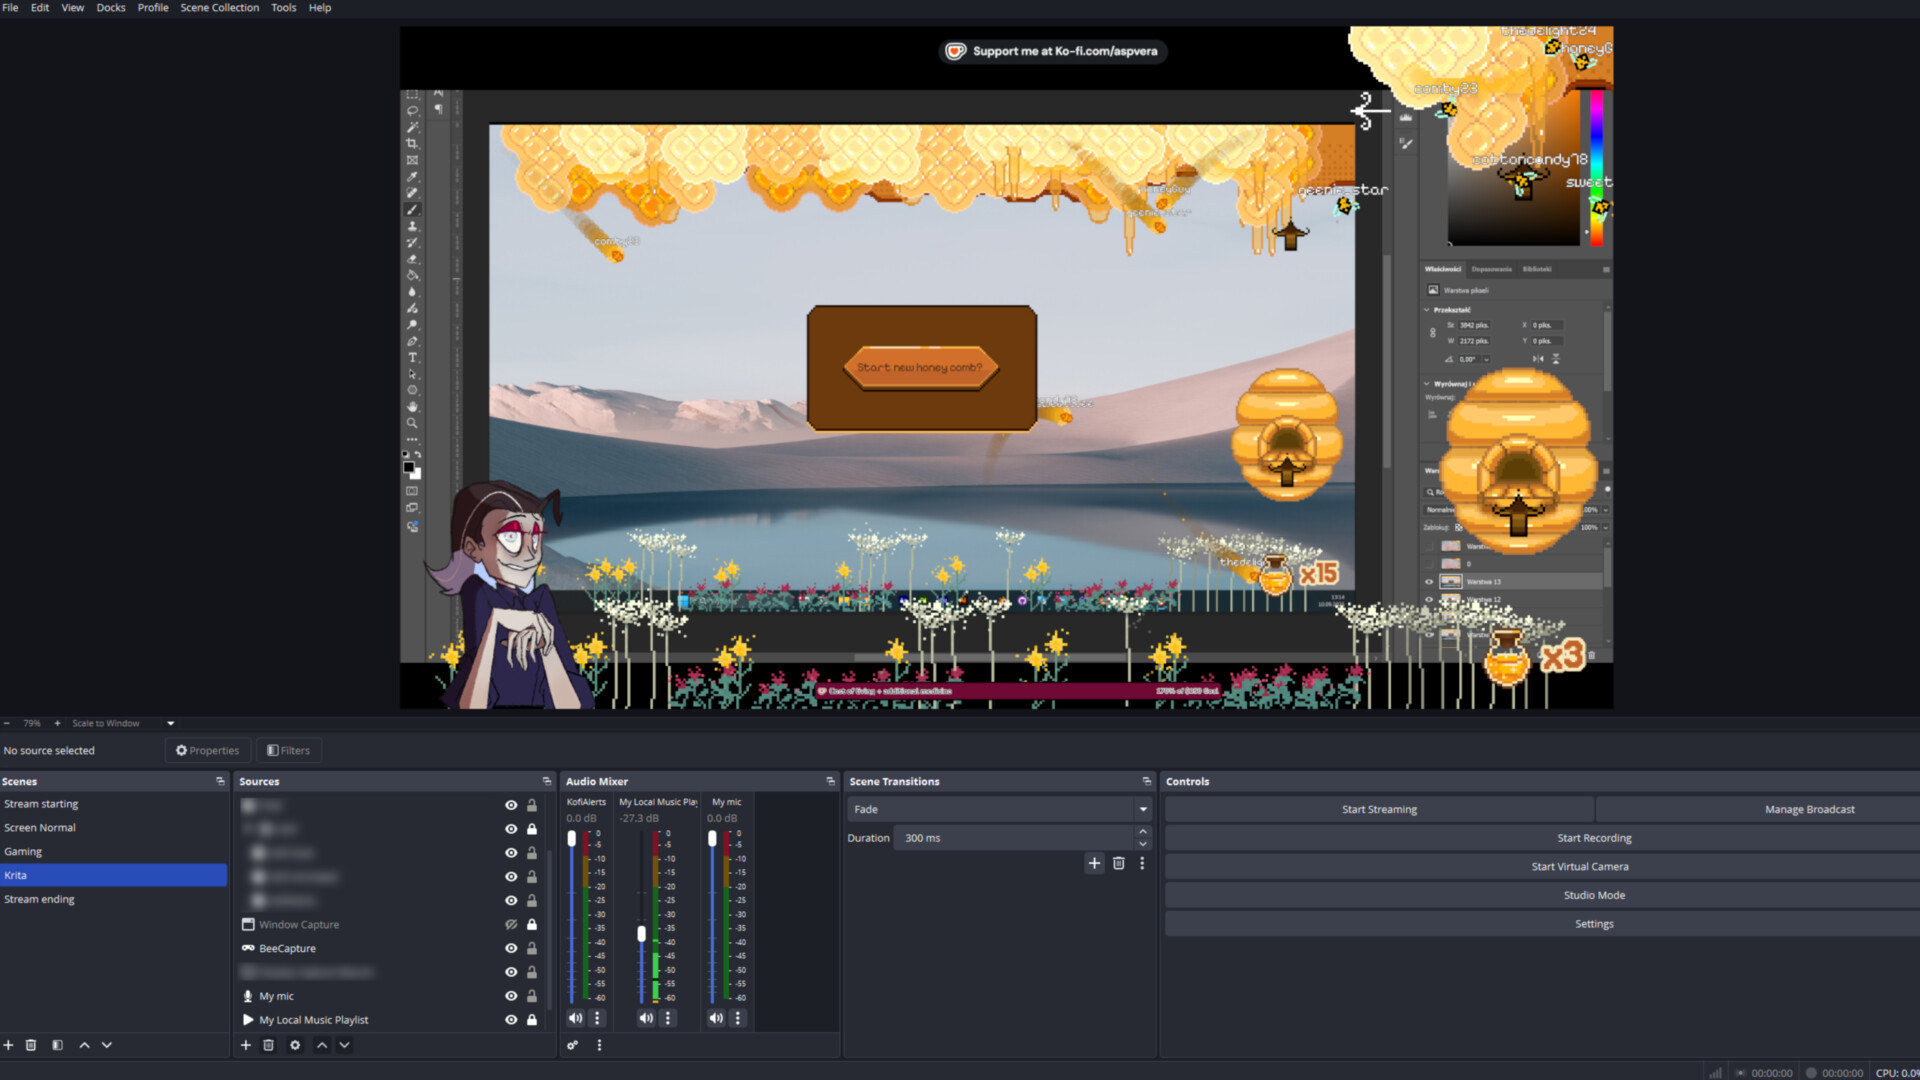Open the zoom level dropdown in Krita's status bar
Viewport: 1920px width, 1080px height.
[168, 723]
